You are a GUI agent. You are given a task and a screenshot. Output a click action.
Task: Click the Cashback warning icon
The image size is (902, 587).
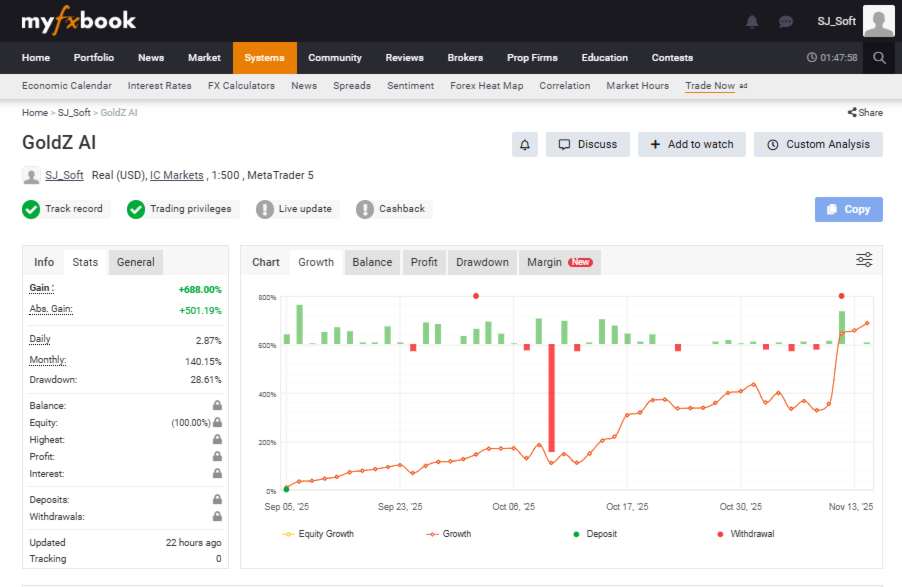365,209
